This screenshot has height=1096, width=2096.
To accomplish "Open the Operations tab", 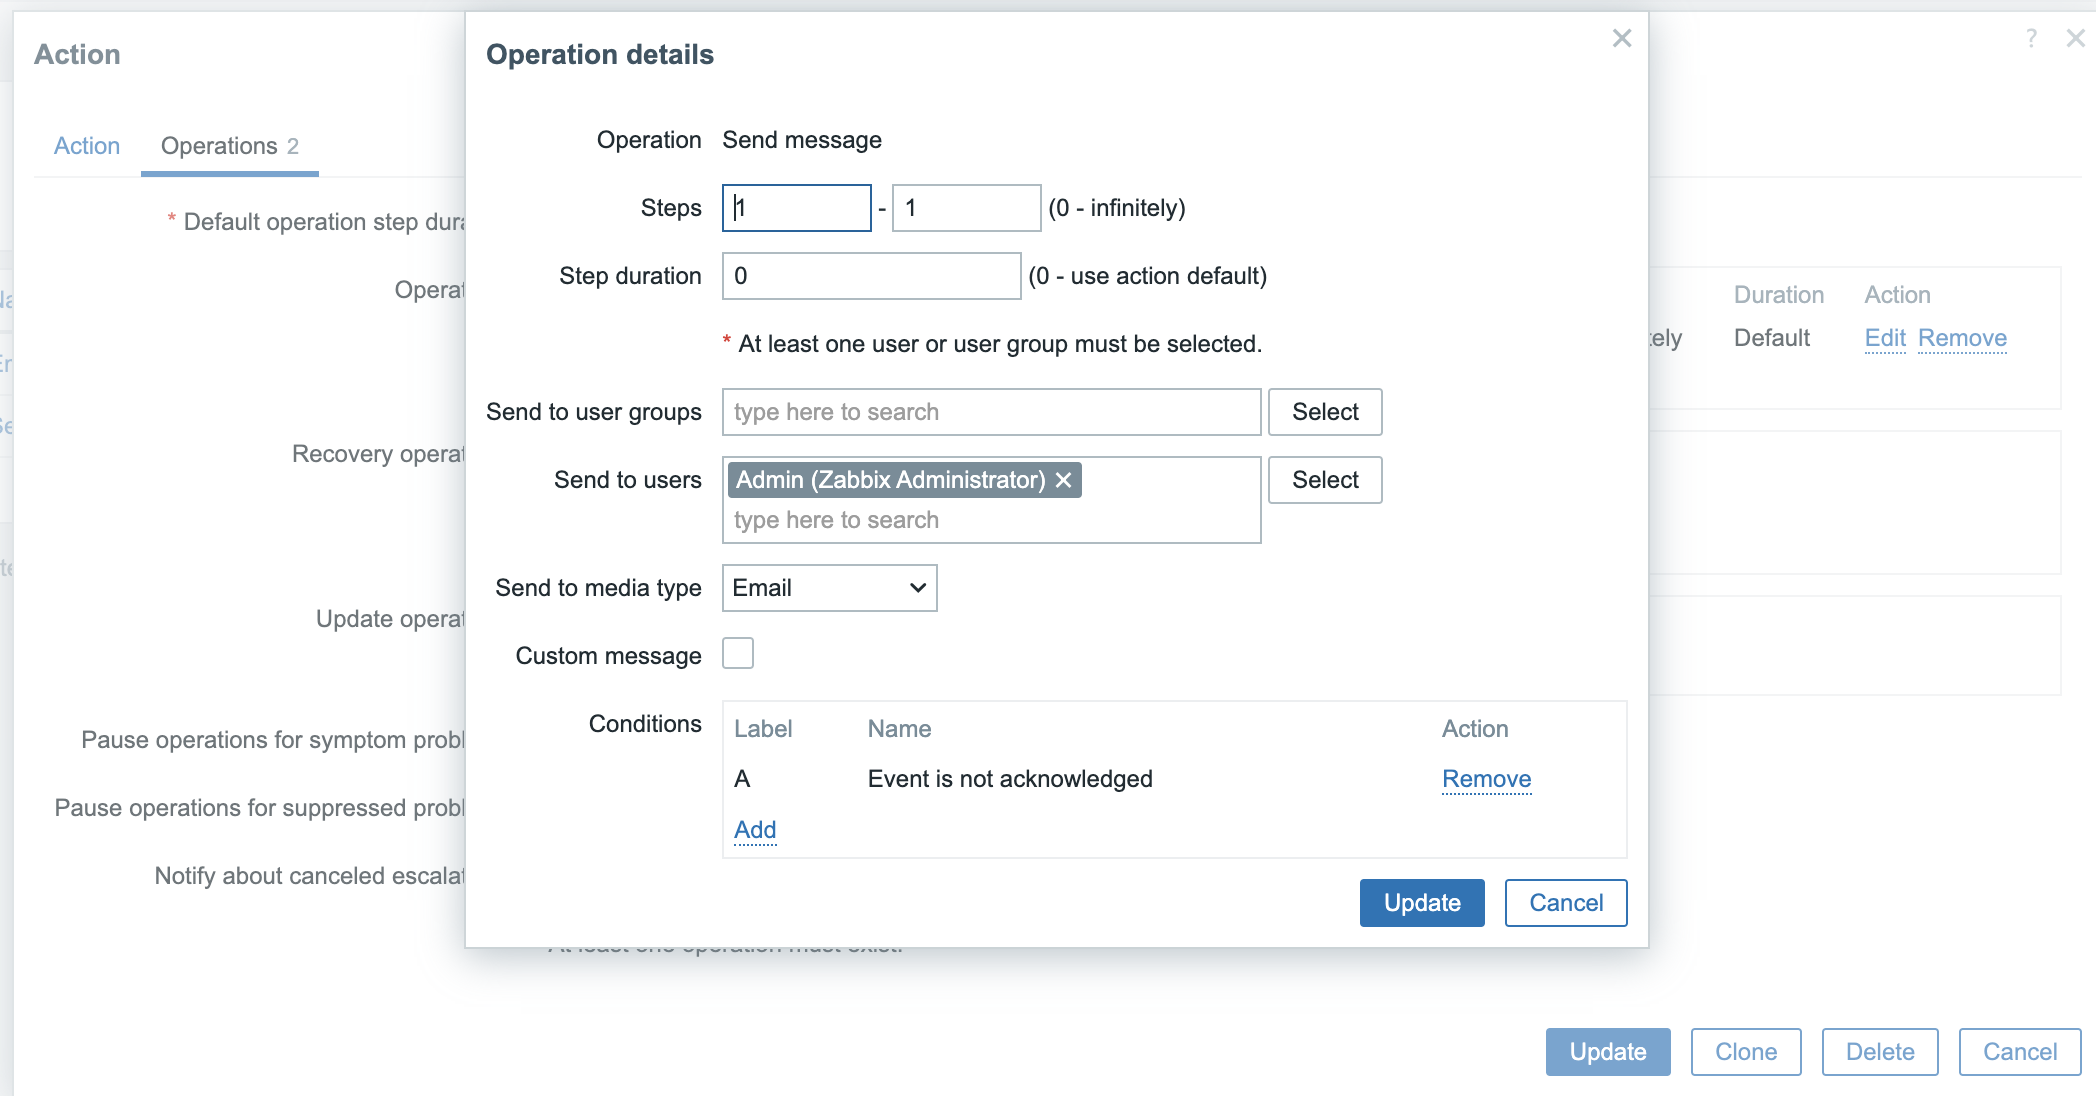I will coord(229,146).
